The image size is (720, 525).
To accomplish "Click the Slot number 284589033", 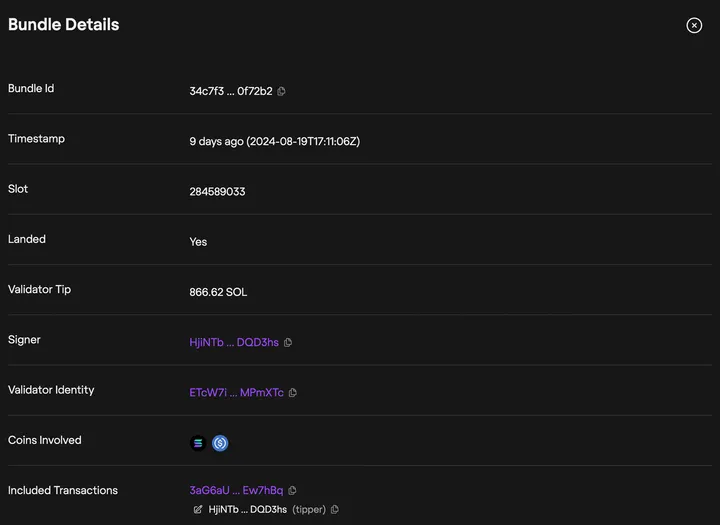I will tap(217, 191).
